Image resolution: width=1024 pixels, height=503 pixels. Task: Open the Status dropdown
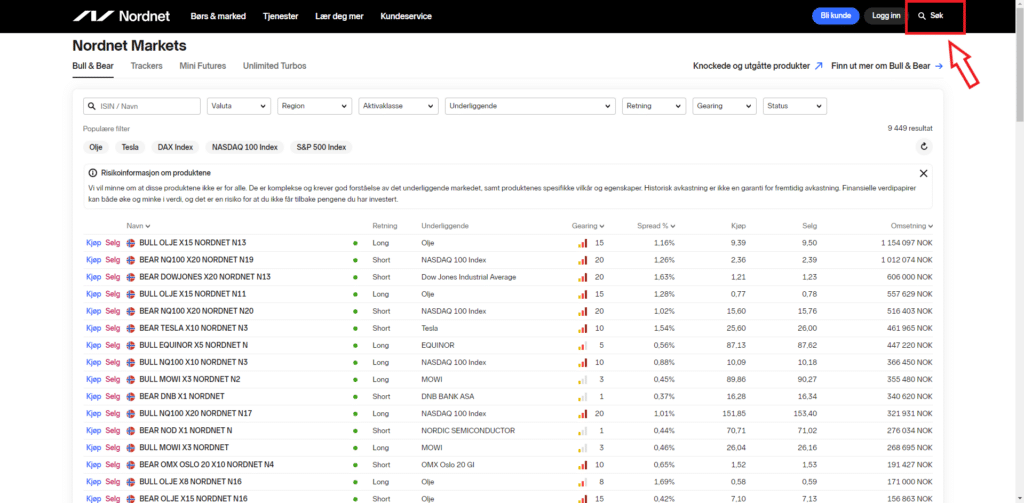tap(795, 106)
